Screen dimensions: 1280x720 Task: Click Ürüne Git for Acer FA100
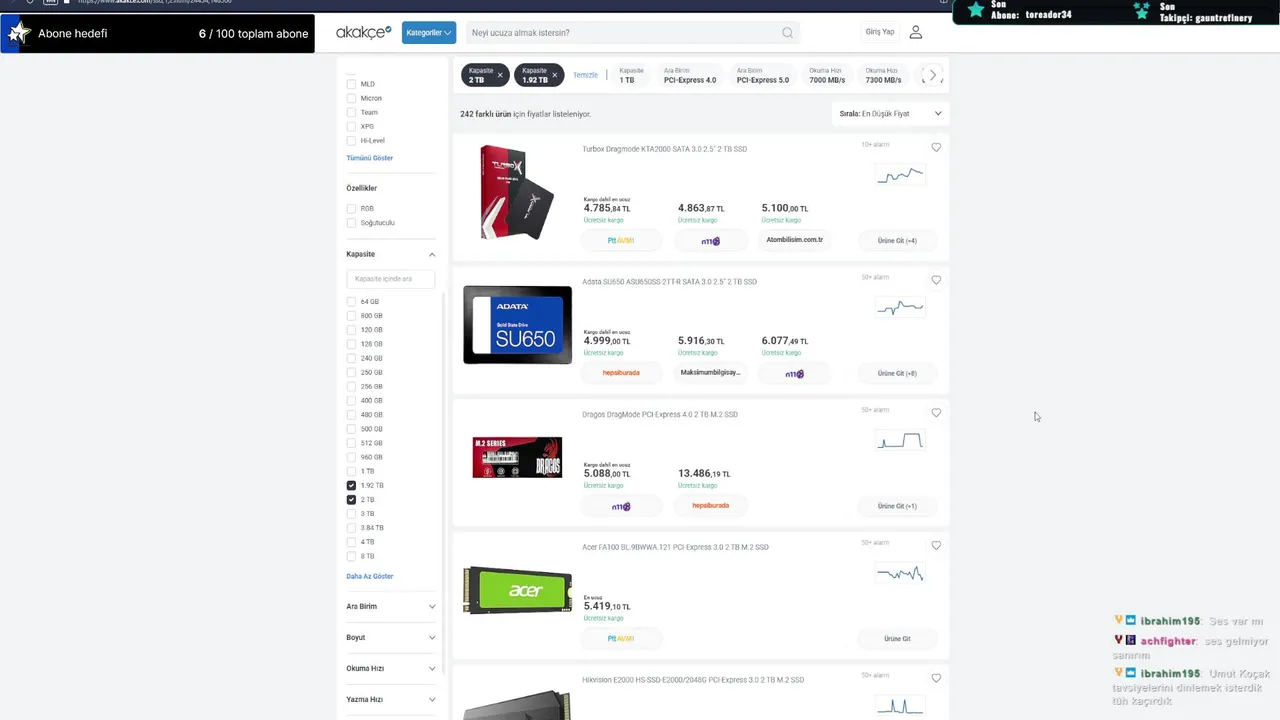pyautogui.click(x=897, y=638)
